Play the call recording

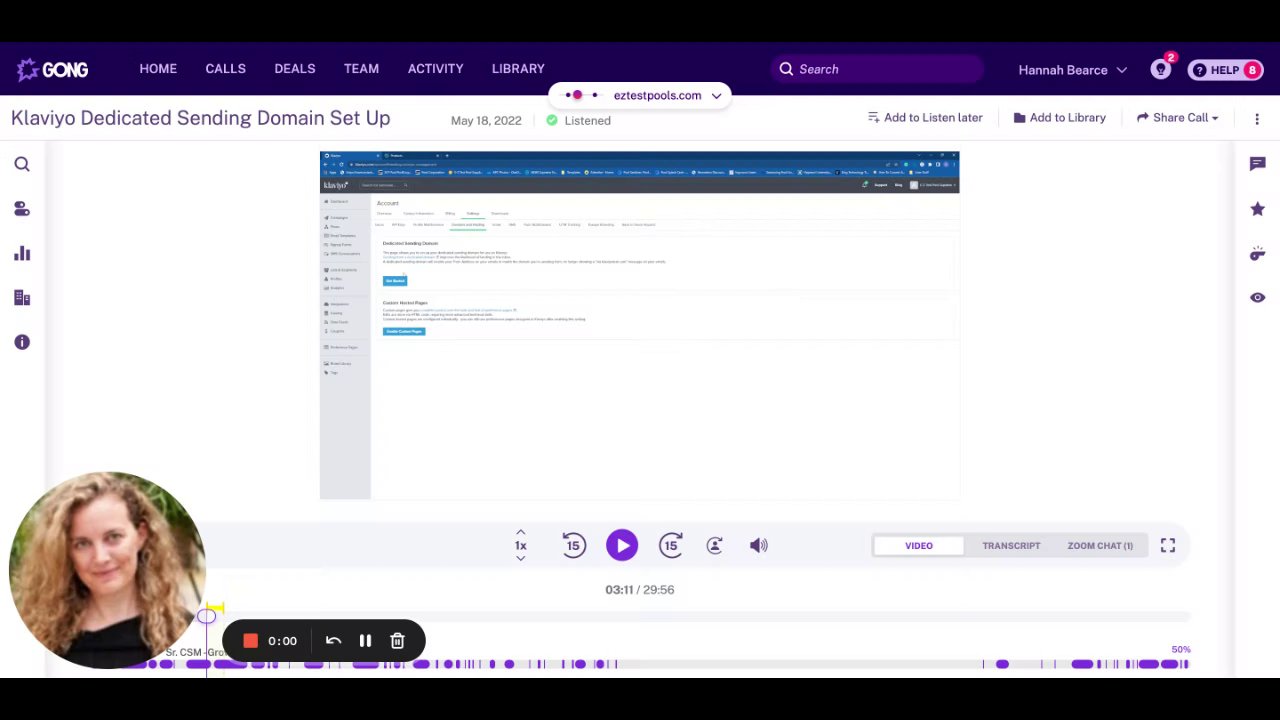click(622, 545)
